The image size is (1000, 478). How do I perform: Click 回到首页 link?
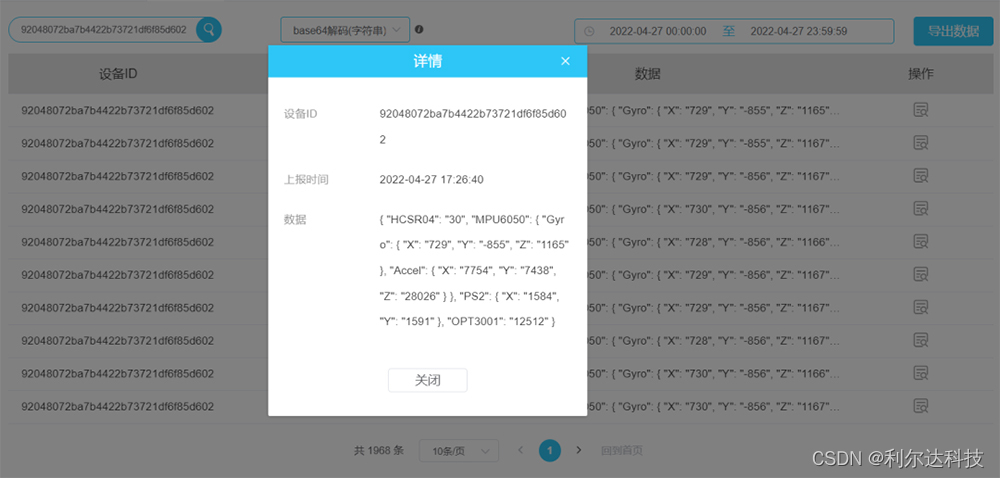[622, 451]
